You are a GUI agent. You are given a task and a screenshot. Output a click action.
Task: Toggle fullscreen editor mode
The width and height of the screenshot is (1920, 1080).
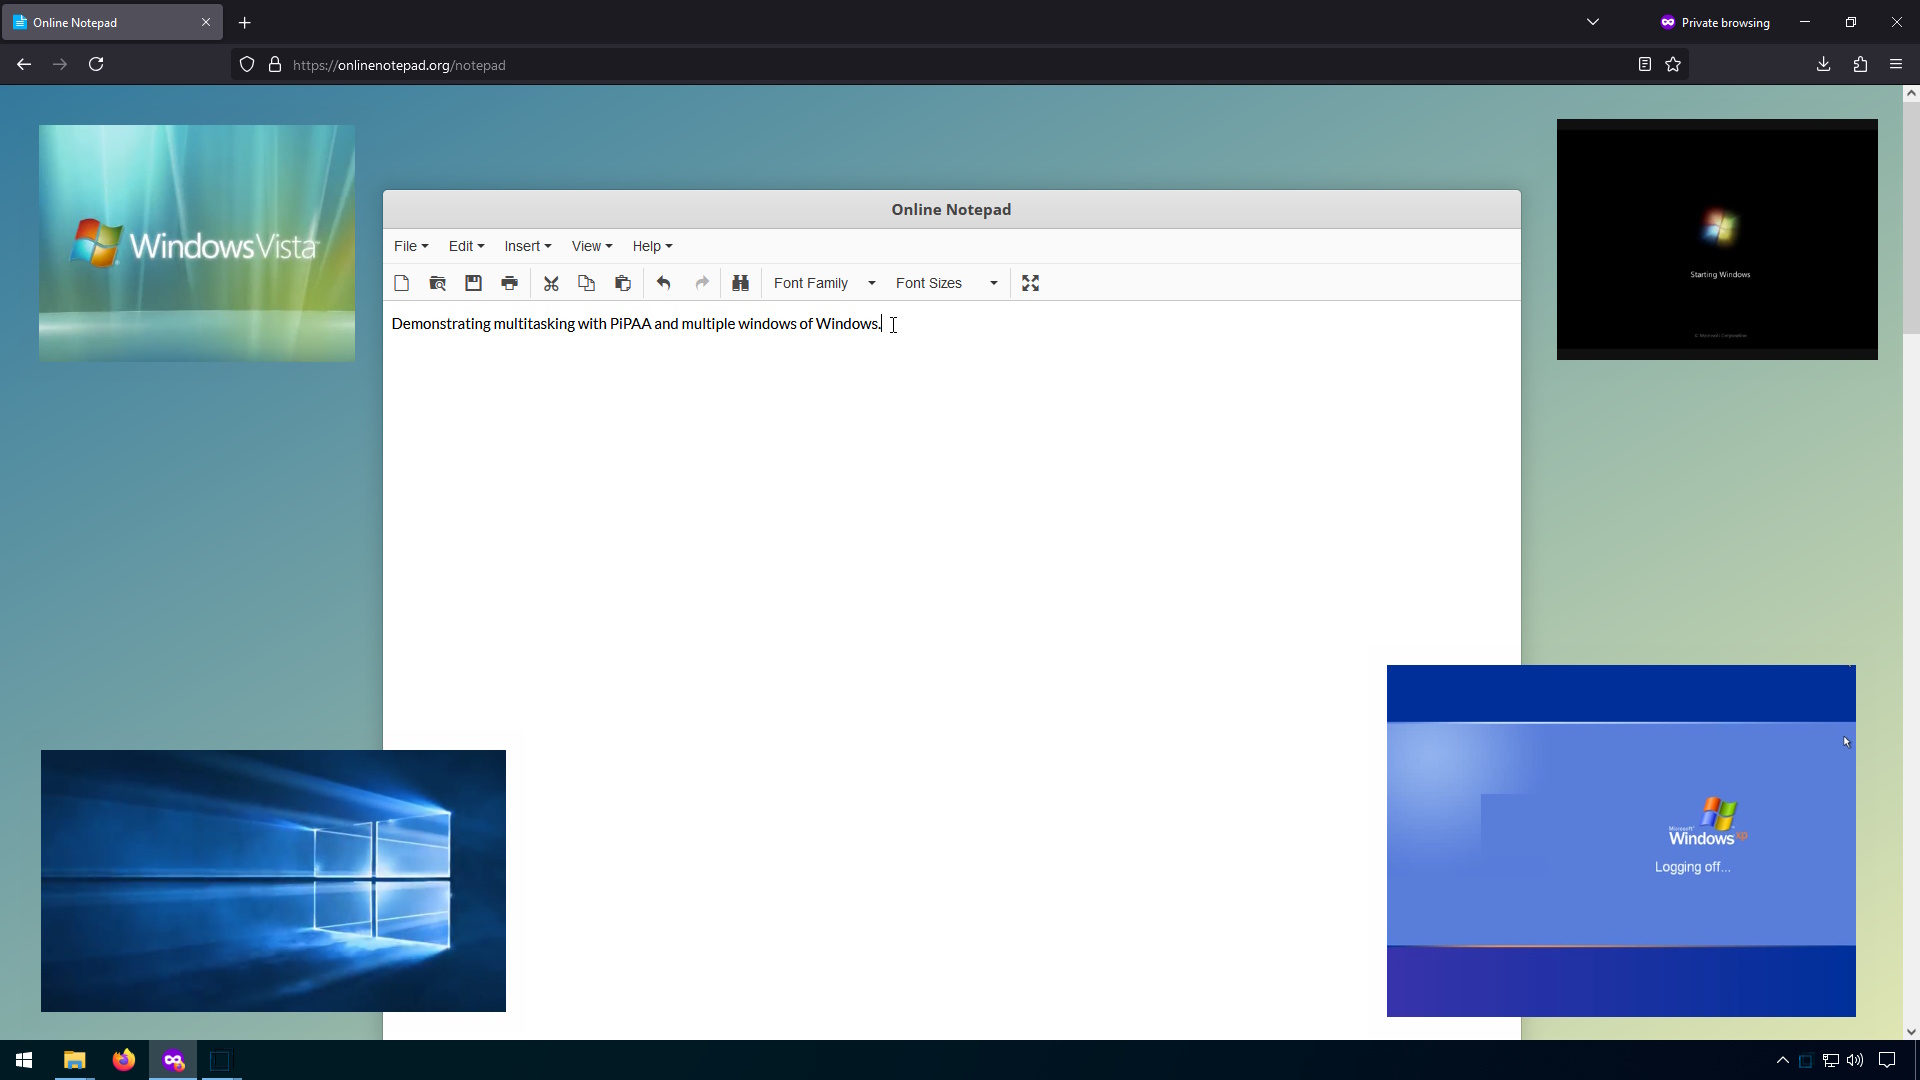(1031, 283)
